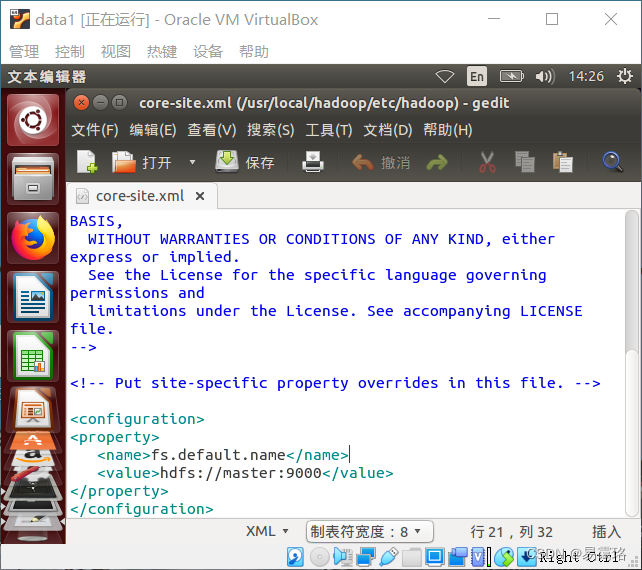
Task: Open the VirtualBox 视图 menu
Action: (116, 52)
